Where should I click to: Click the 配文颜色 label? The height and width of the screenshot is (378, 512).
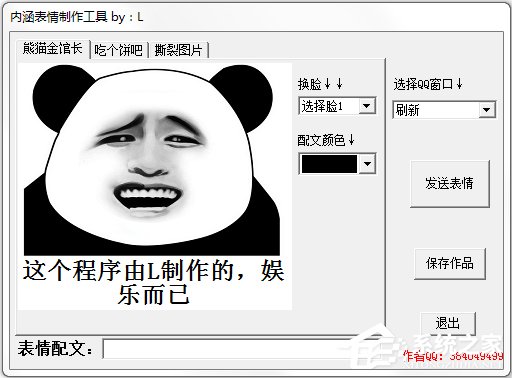(326, 140)
